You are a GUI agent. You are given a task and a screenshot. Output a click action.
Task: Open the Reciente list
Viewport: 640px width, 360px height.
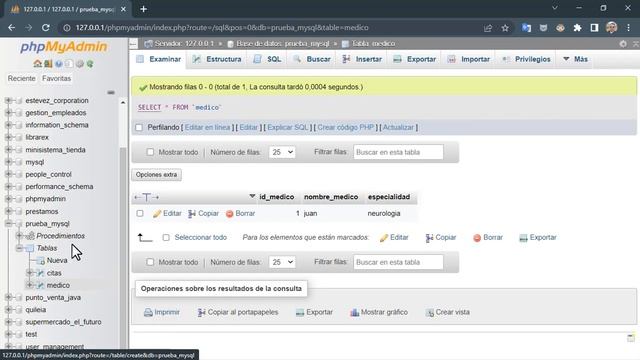(22, 78)
